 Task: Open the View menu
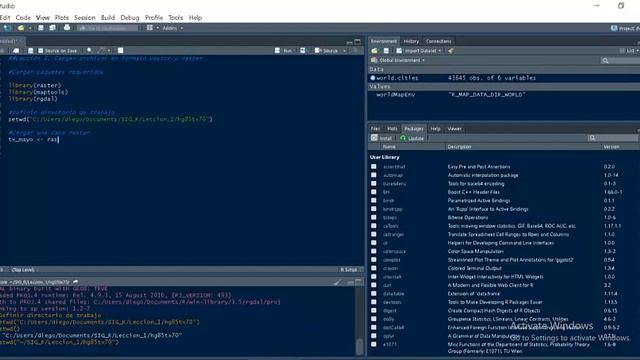[42, 18]
